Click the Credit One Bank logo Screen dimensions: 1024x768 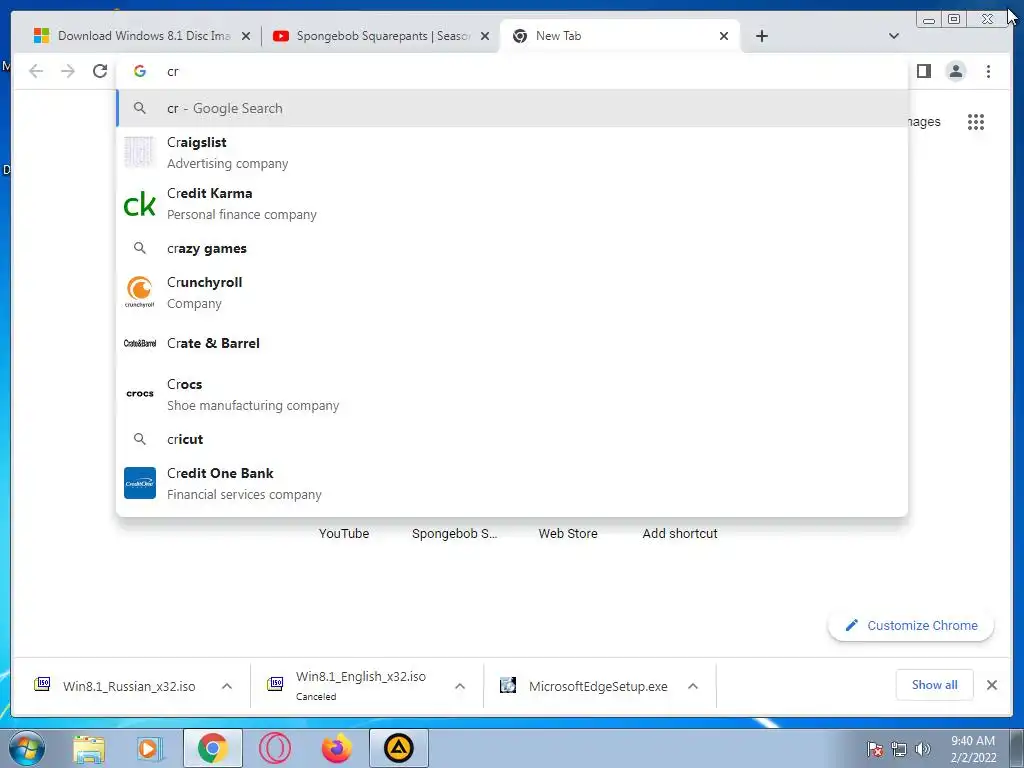tap(140, 483)
